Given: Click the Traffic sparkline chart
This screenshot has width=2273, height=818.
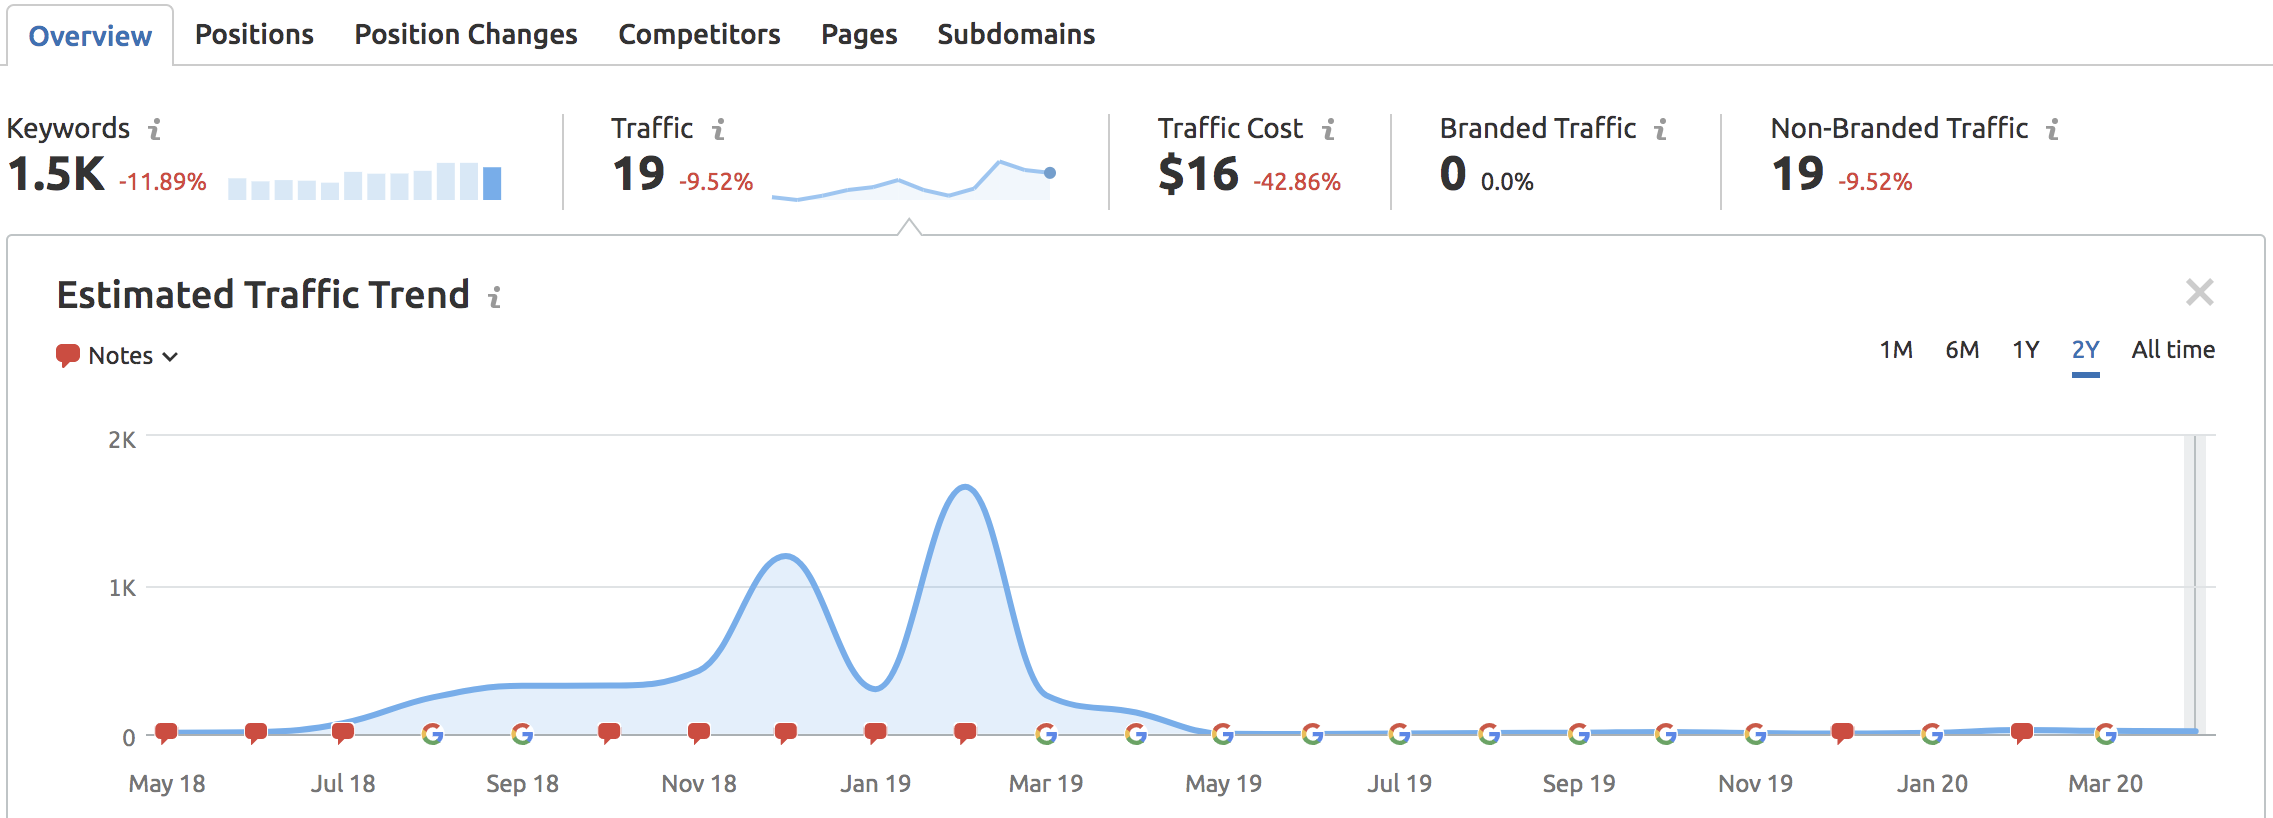Looking at the screenshot, I should [912, 181].
